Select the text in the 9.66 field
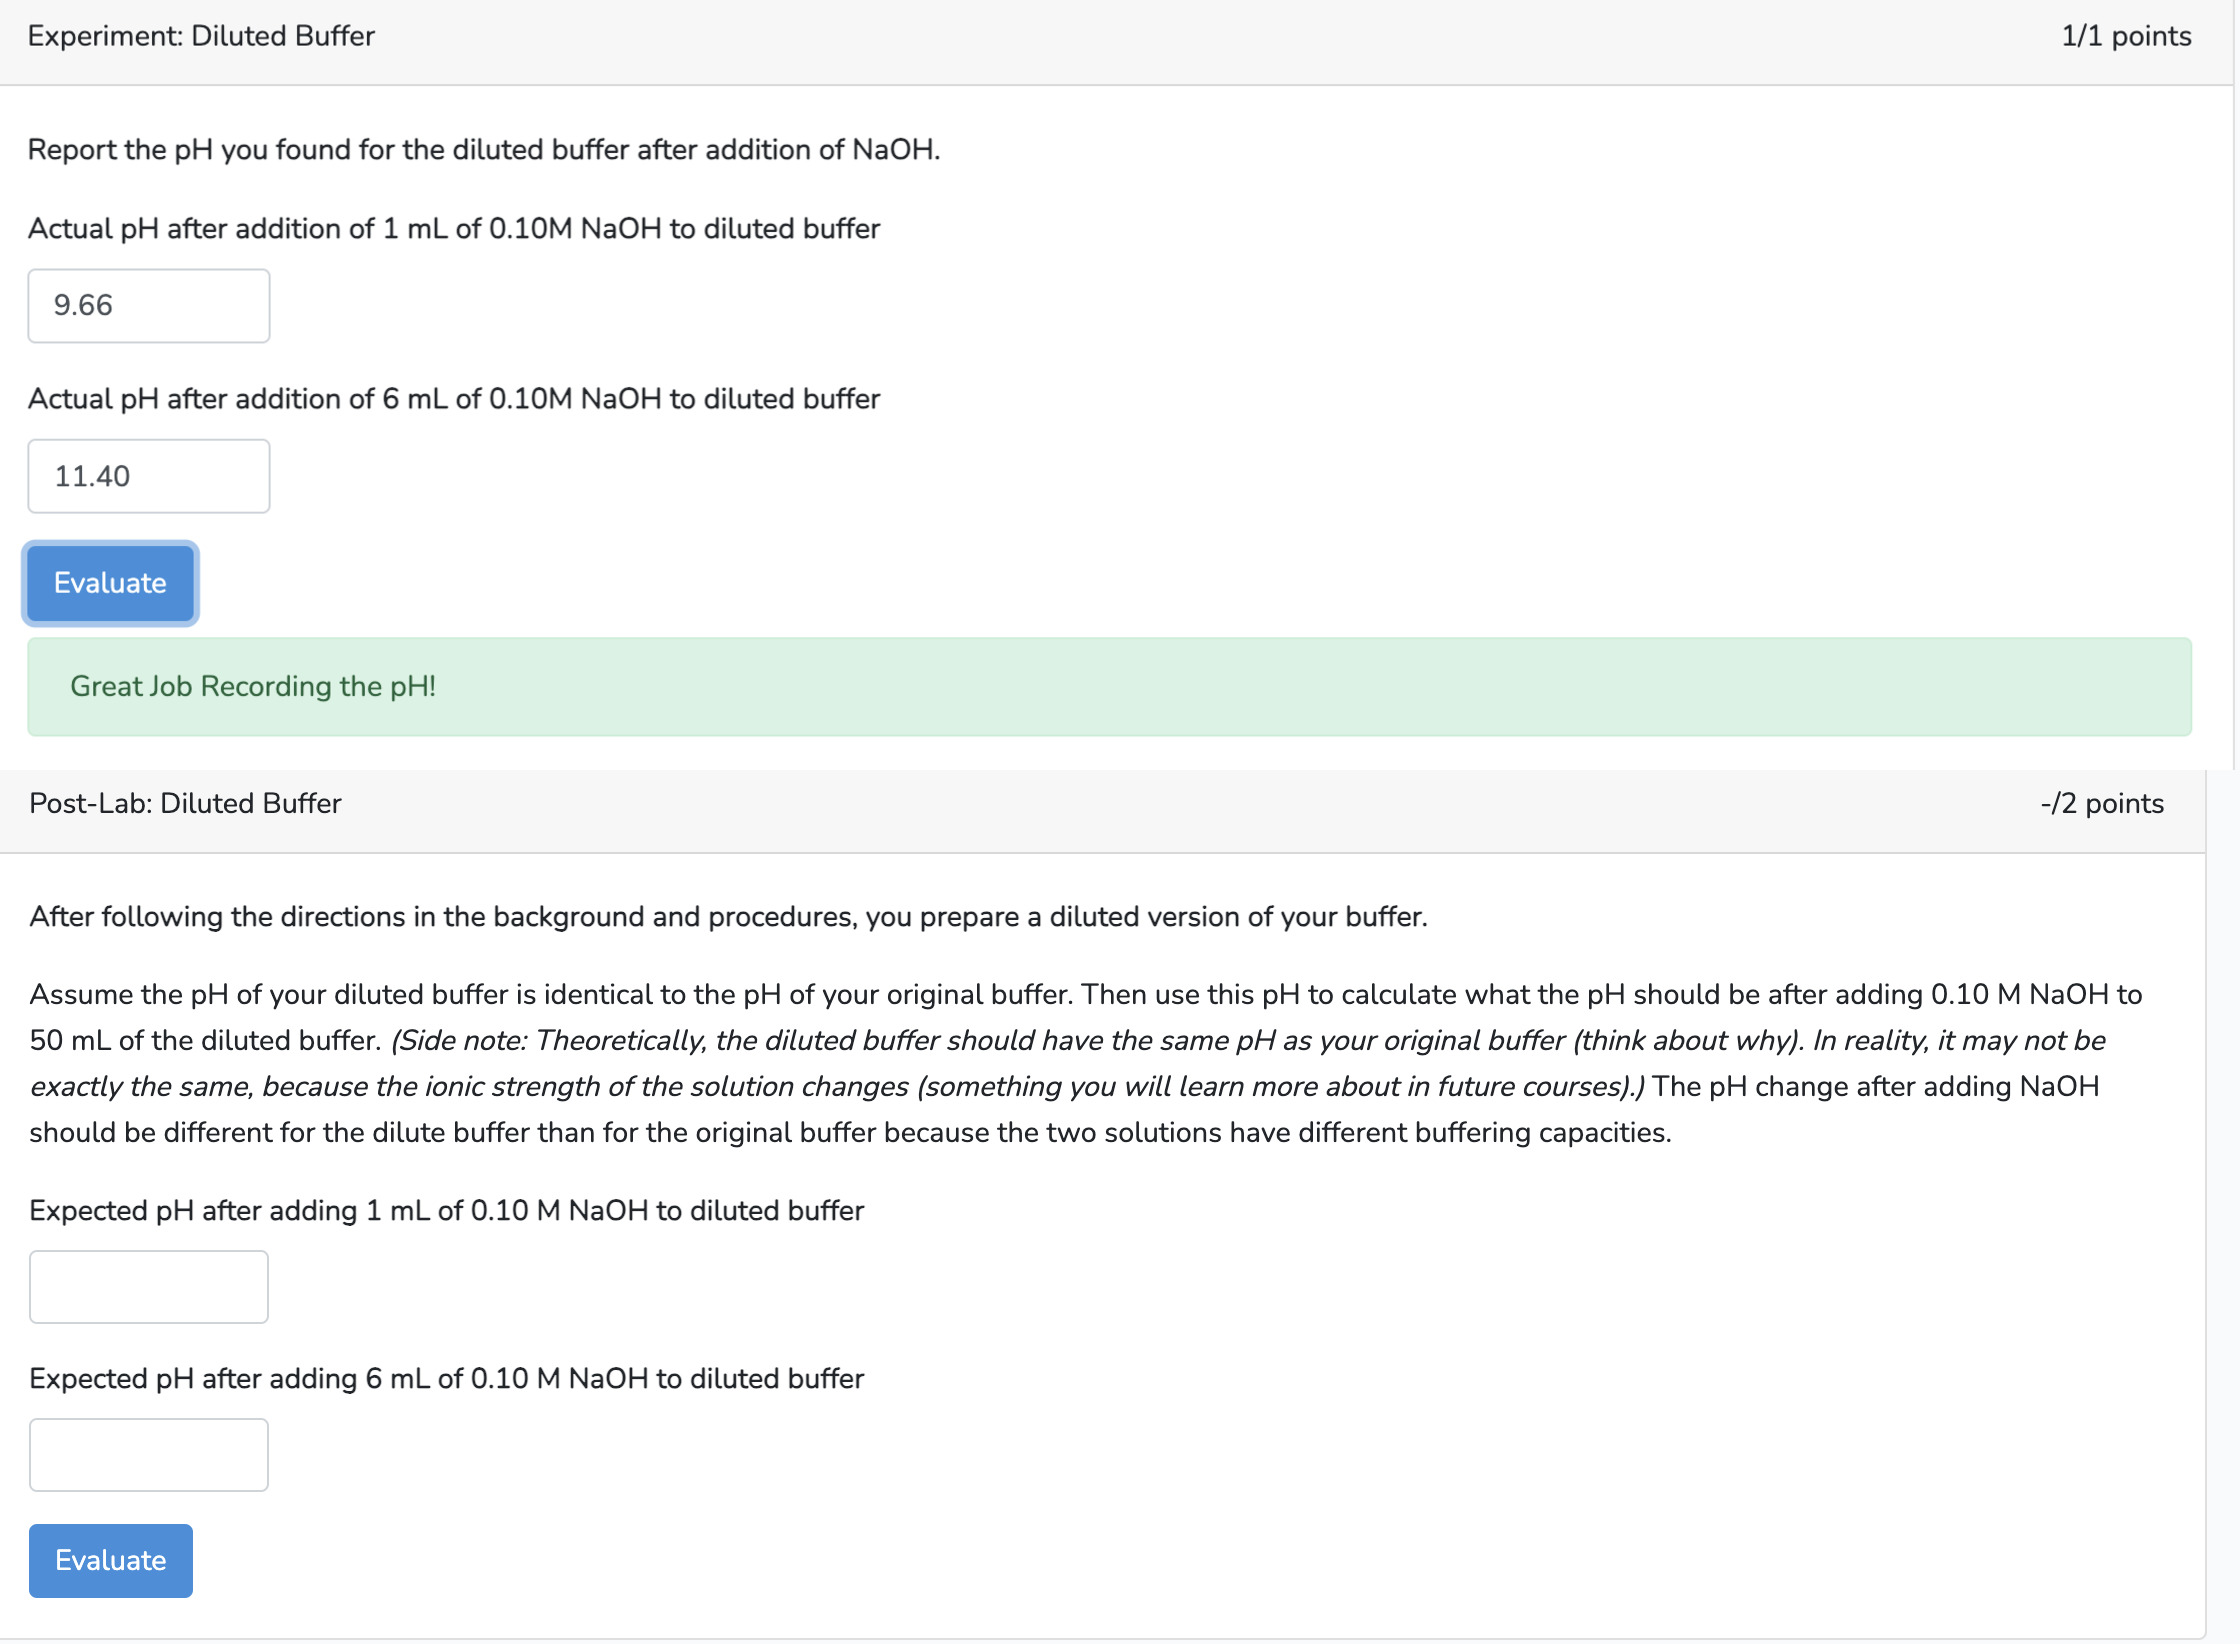The image size is (2240, 1644). (82, 305)
